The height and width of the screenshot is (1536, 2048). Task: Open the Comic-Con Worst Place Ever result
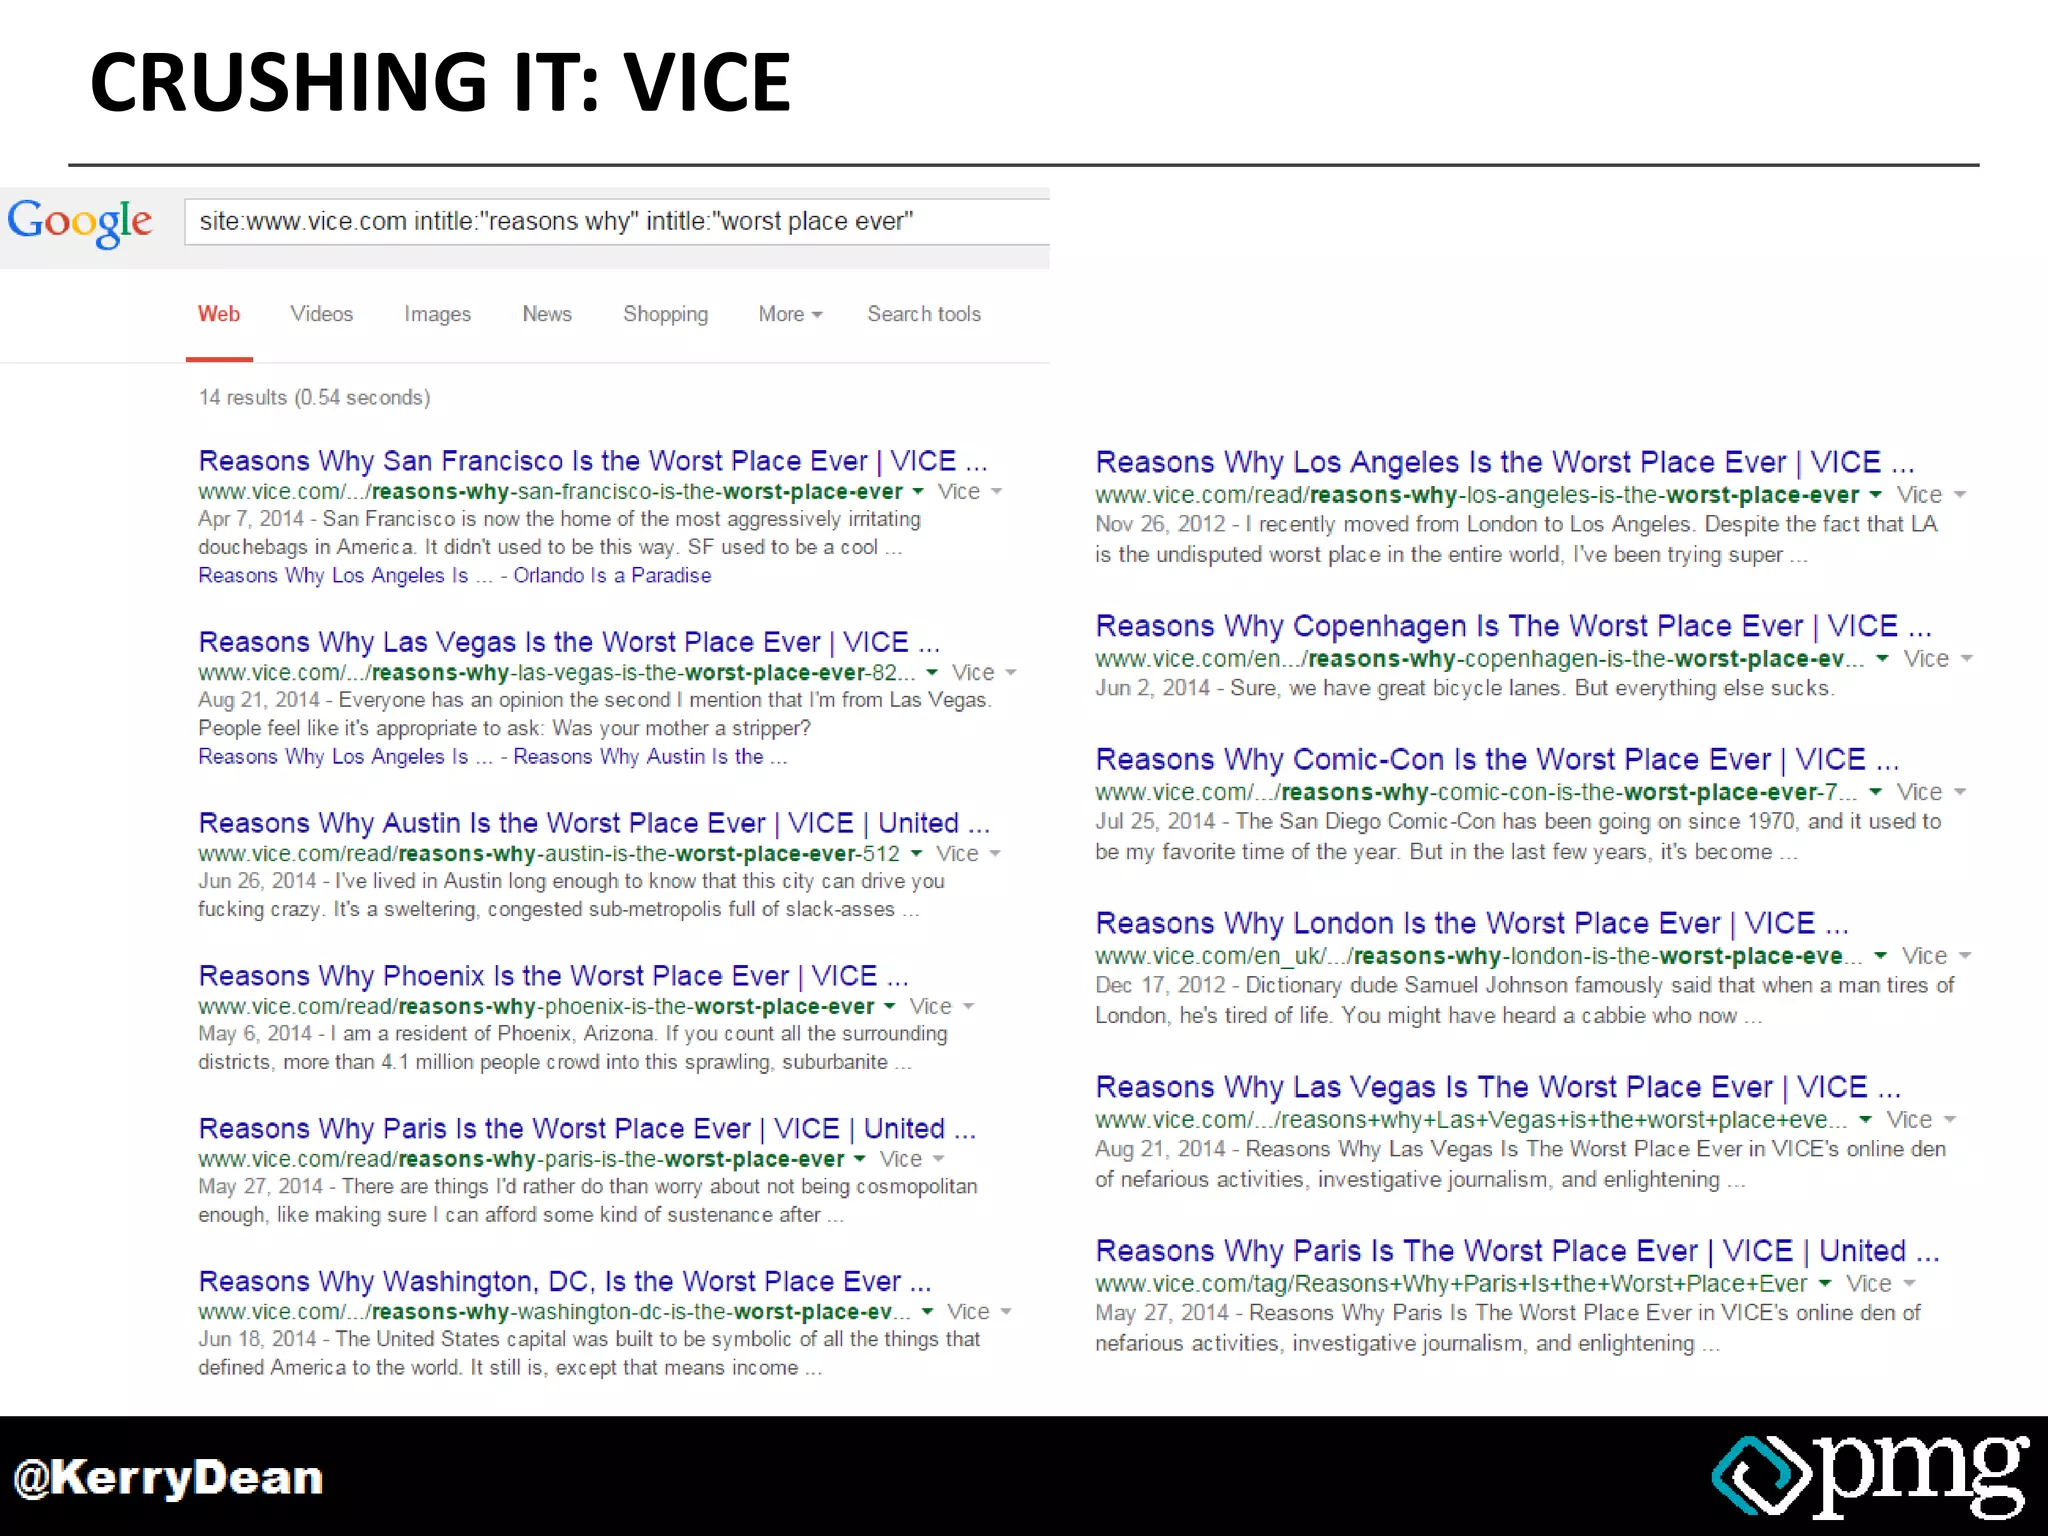1497,760
